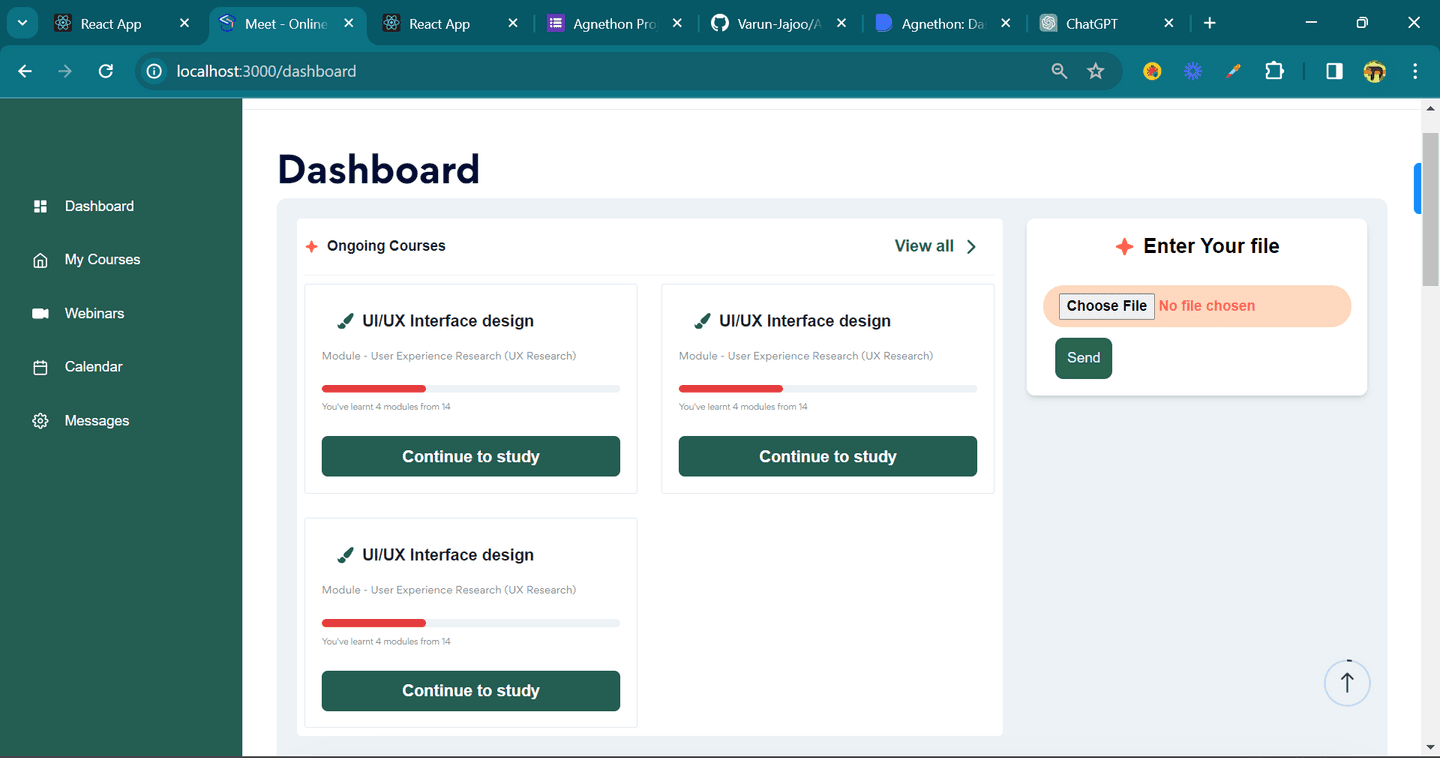Click the No file chosen text
1440x758 pixels.
1207,306
